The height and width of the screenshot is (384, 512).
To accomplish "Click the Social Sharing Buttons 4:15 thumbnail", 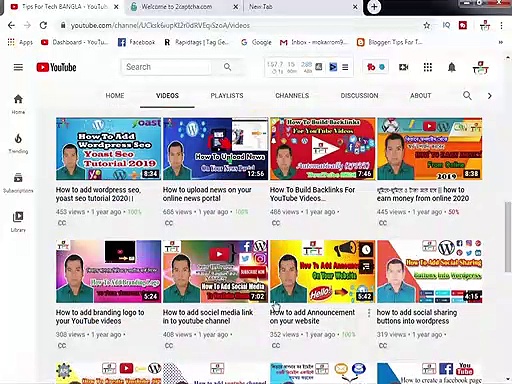I will click(x=430, y=271).
